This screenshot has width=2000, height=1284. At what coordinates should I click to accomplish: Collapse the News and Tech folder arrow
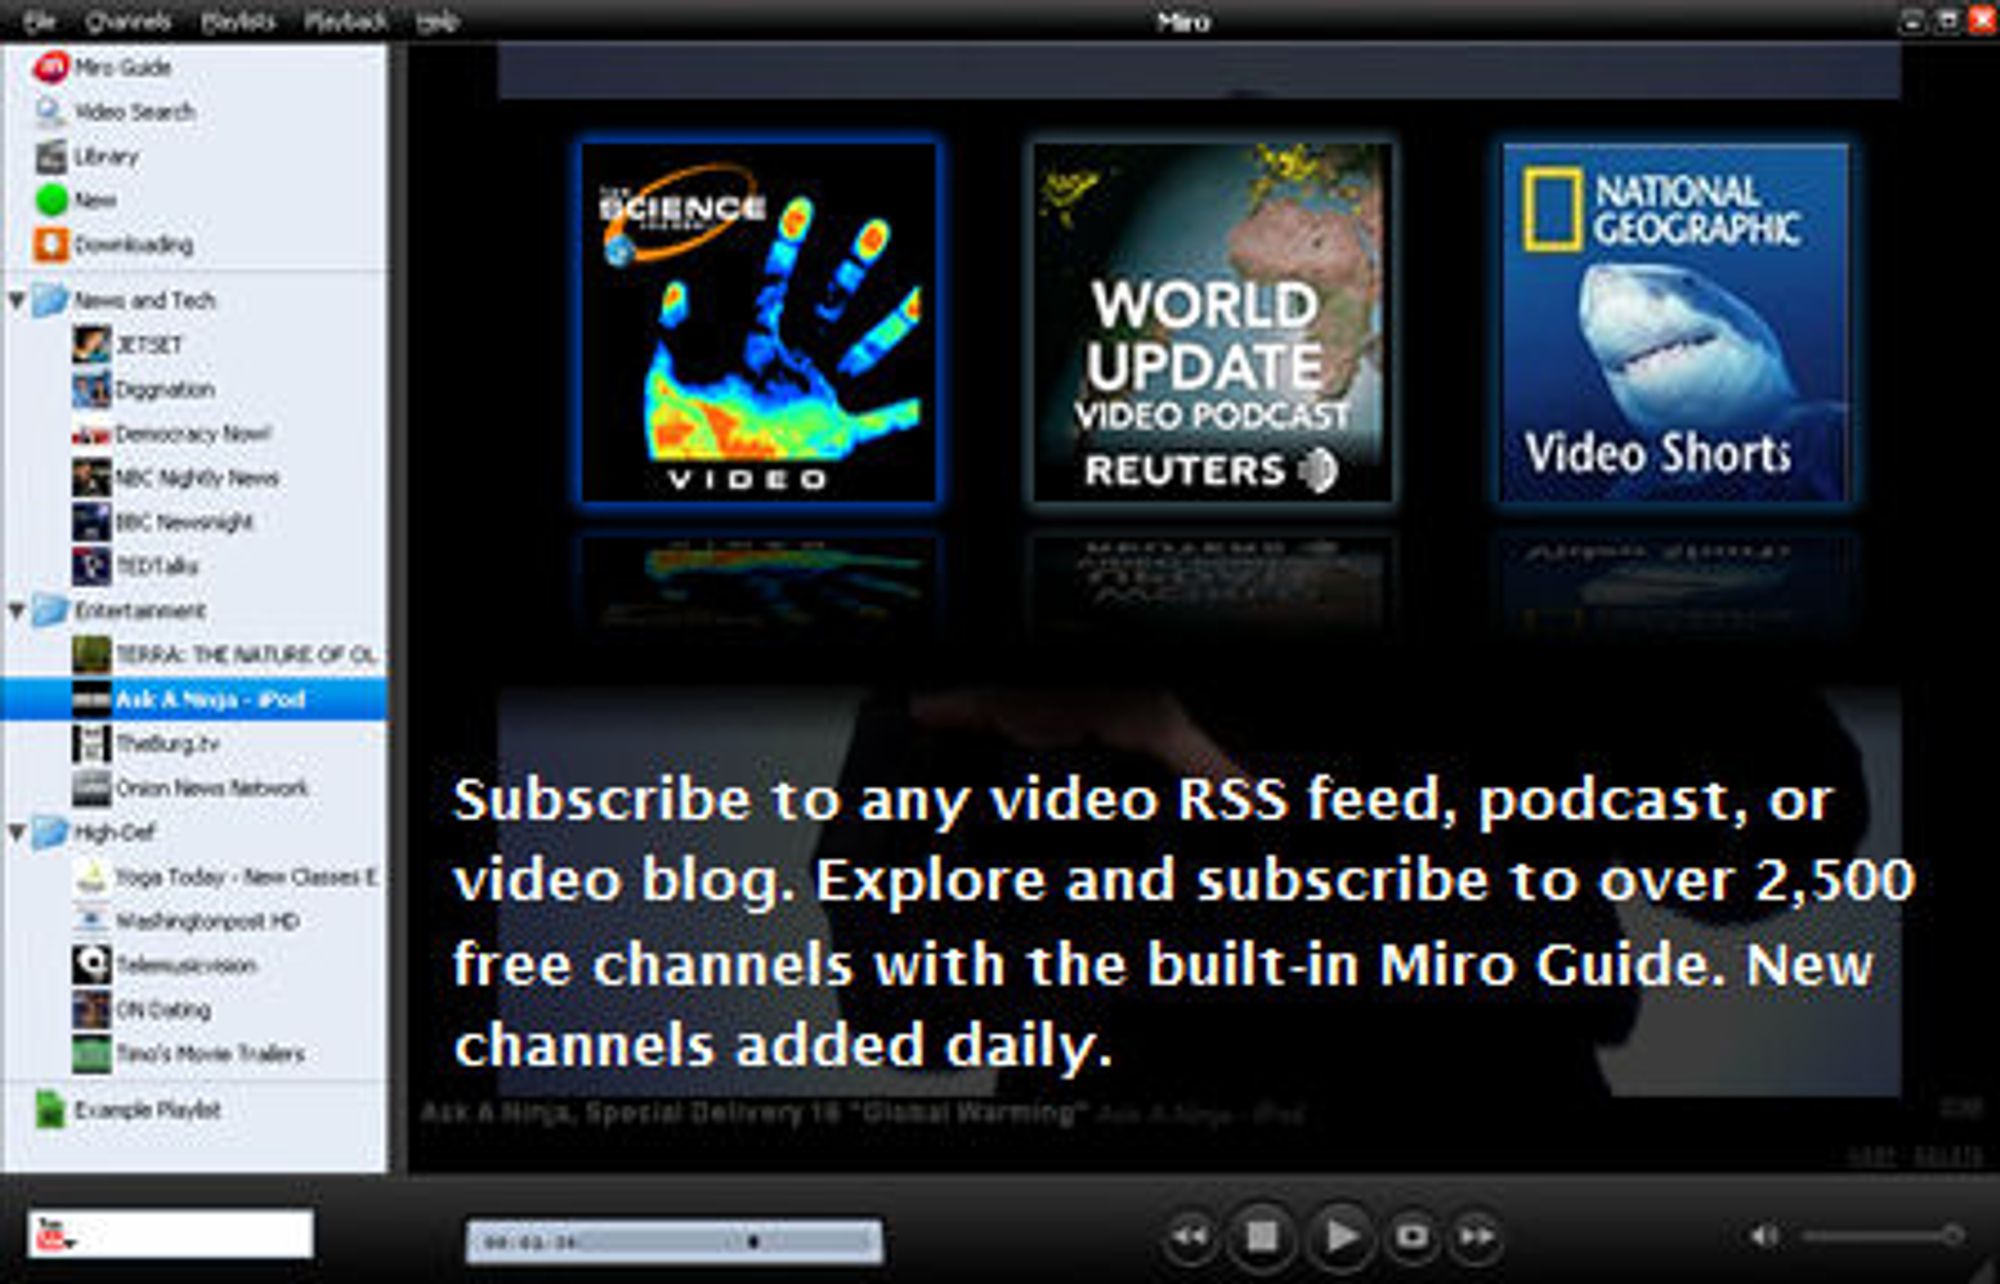pyautogui.click(x=16, y=299)
